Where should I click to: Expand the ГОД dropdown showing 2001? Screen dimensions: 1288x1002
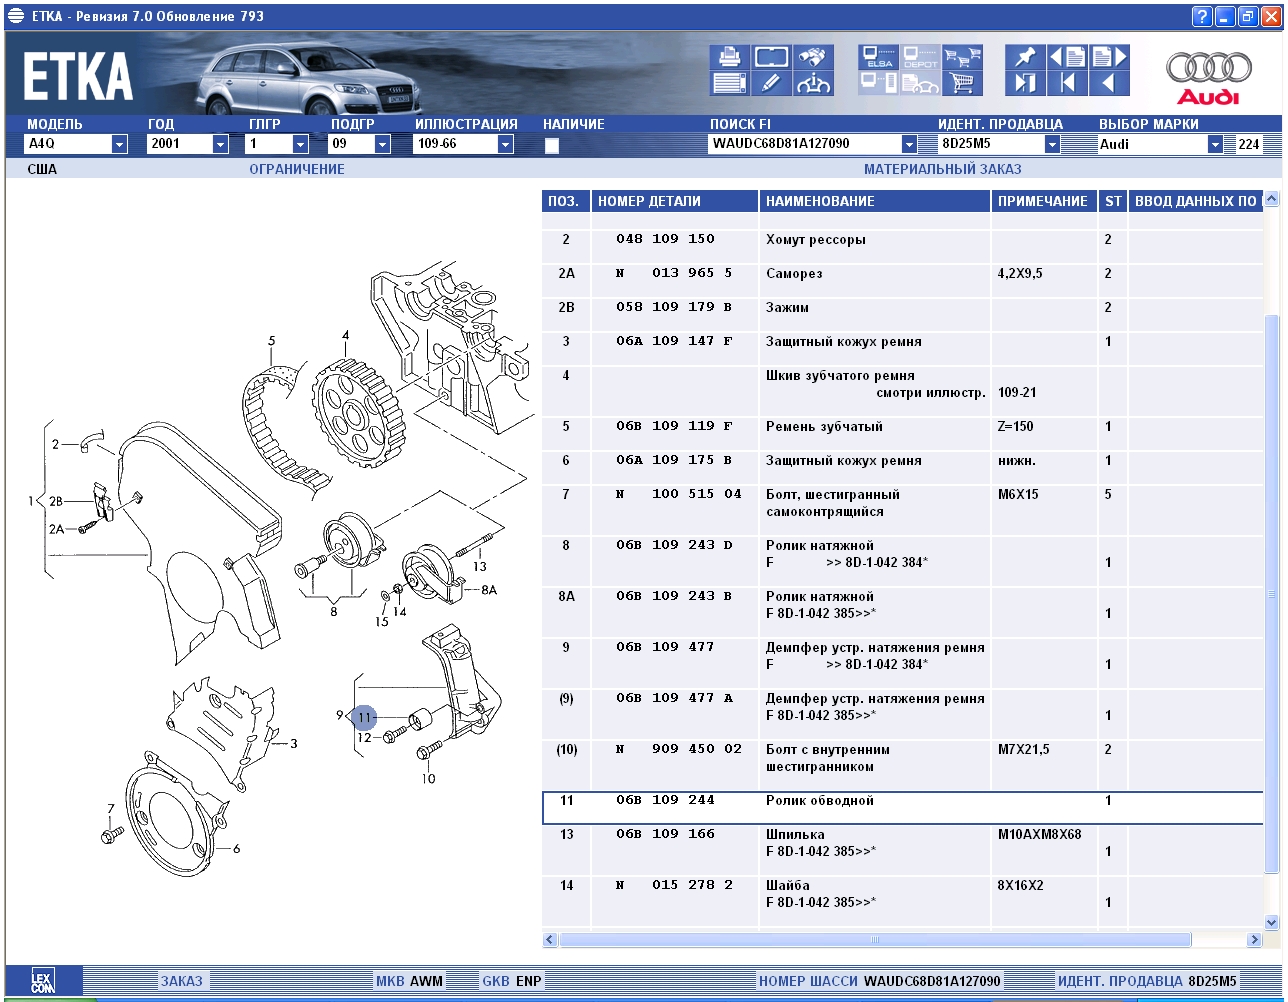tap(220, 144)
